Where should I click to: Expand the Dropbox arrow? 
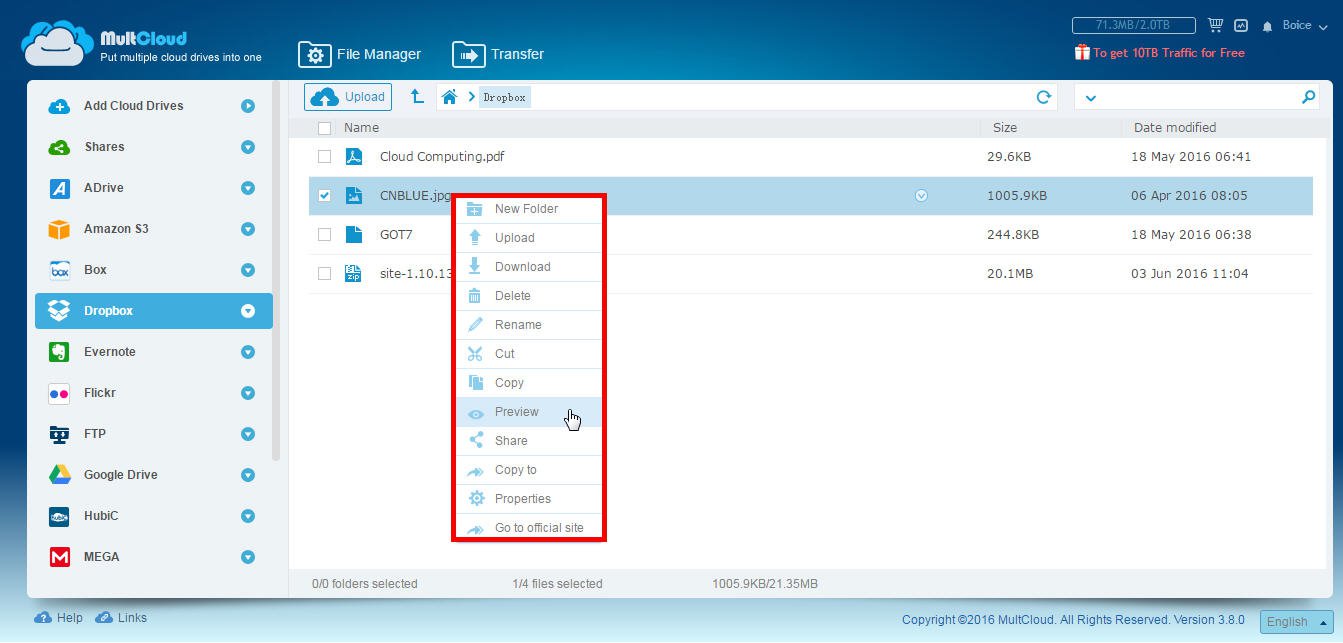coord(248,311)
